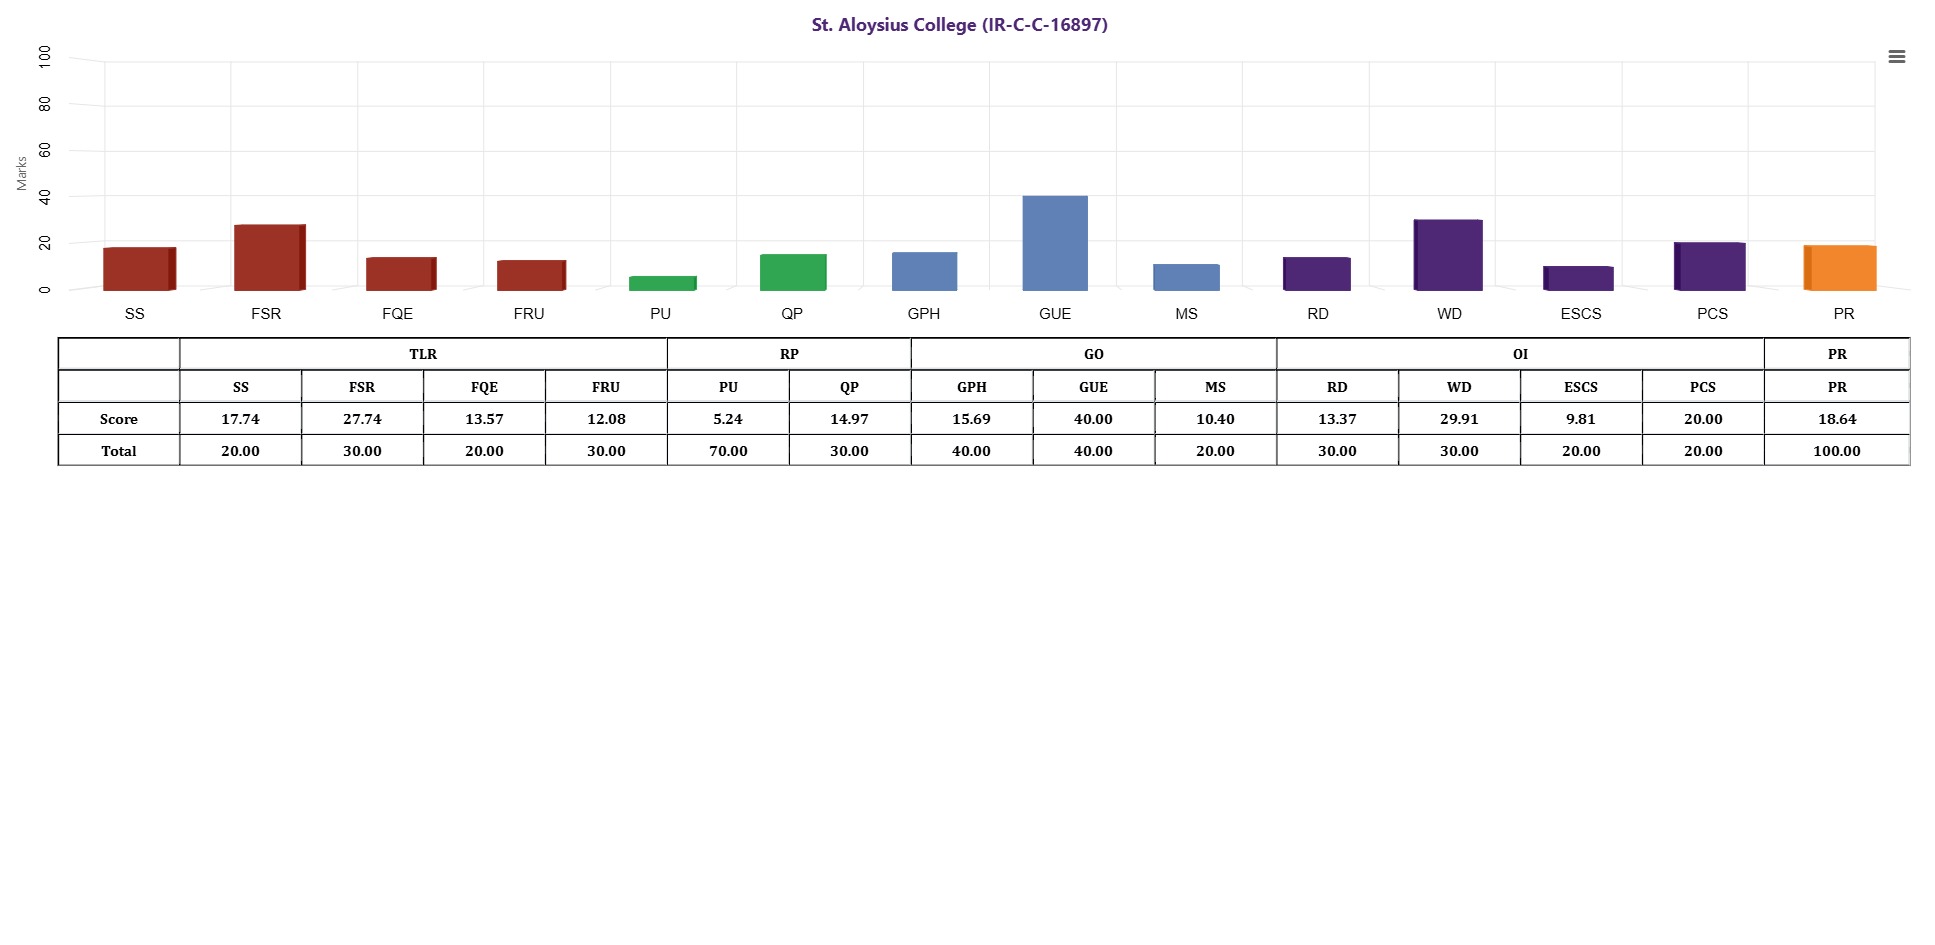
Task: Click the PCS x-axis label
Action: click(1712, 314)
